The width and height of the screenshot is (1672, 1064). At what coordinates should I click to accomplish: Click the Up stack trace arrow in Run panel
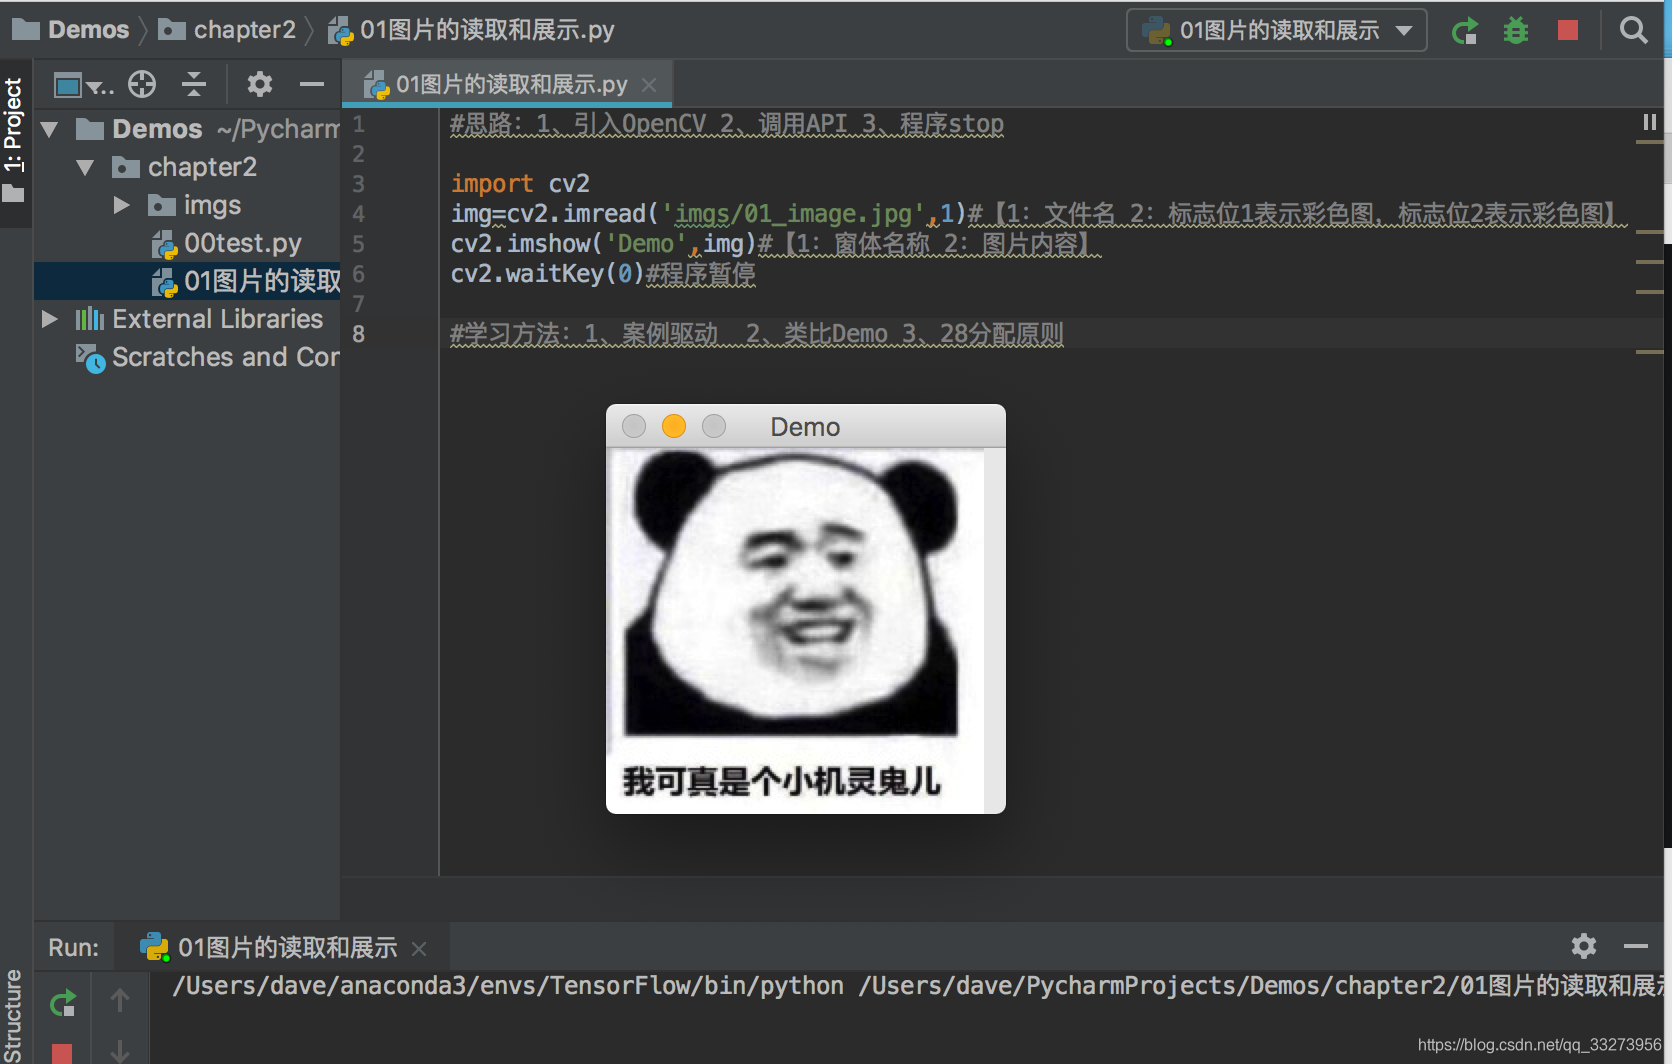click(x=120, y=1000)
